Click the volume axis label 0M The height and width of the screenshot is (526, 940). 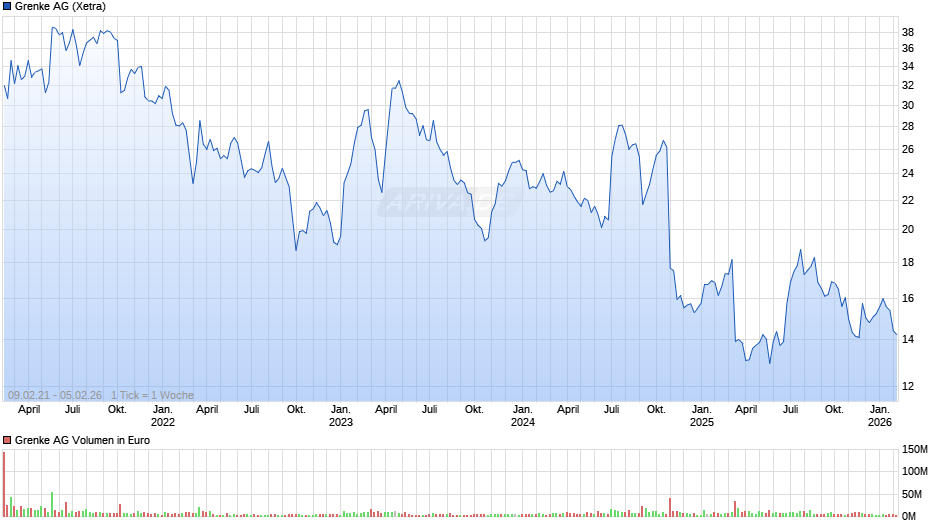(x=909, y=516)
